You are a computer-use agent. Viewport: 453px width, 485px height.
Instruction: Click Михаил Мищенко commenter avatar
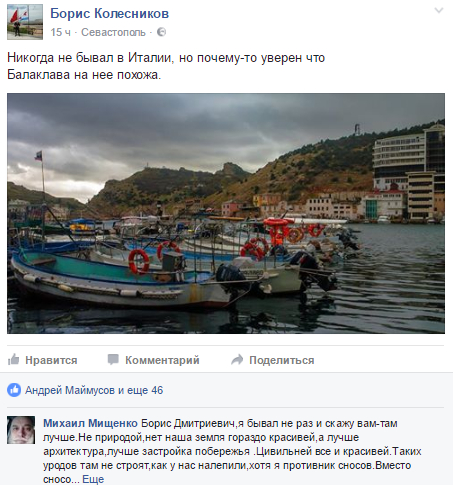coord(21,430)
